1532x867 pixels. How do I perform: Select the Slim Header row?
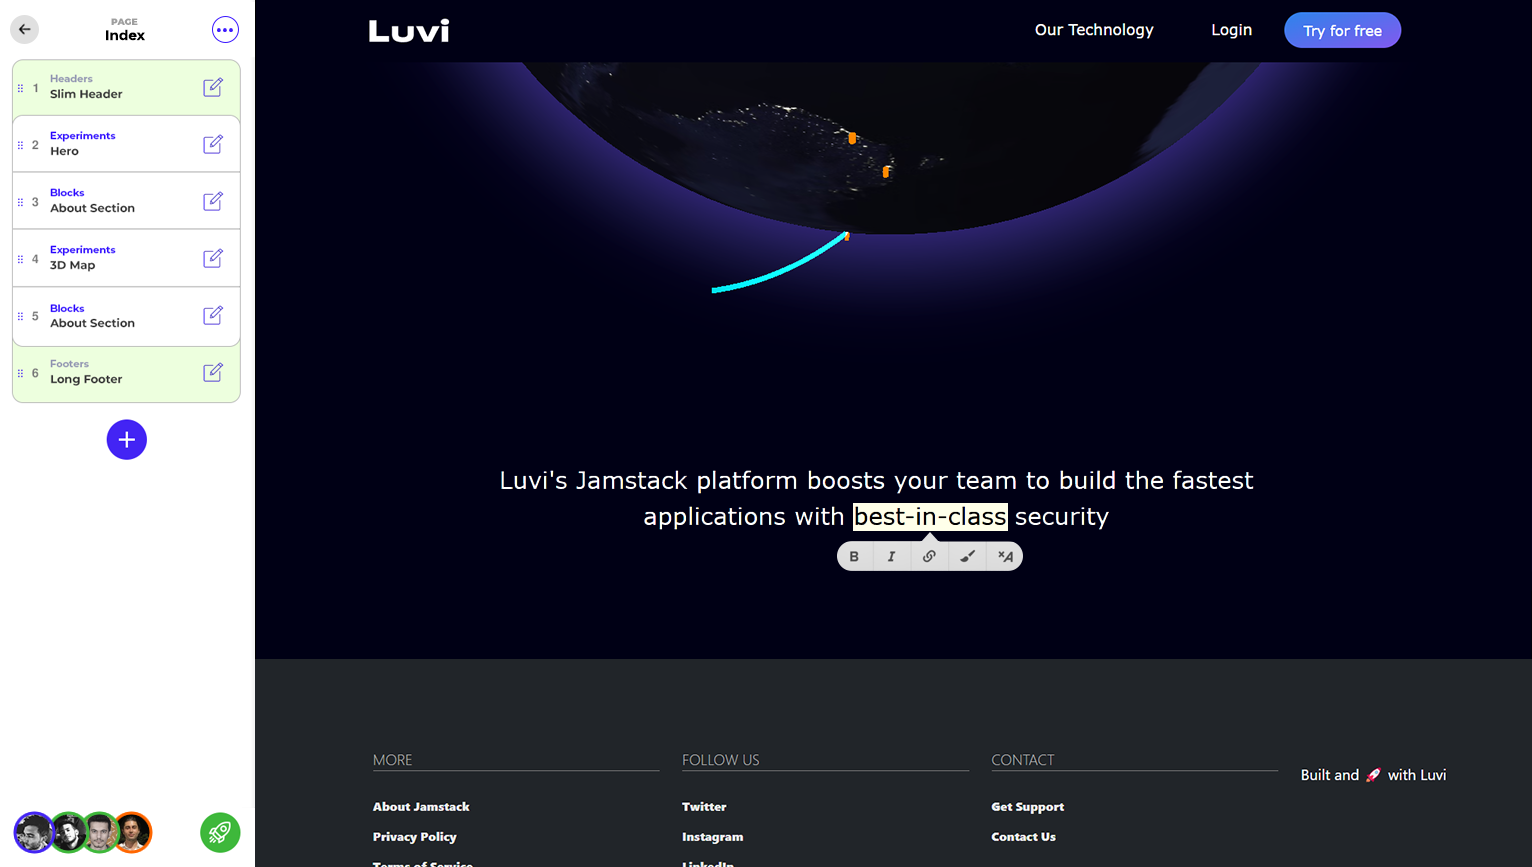click(126, 88)
